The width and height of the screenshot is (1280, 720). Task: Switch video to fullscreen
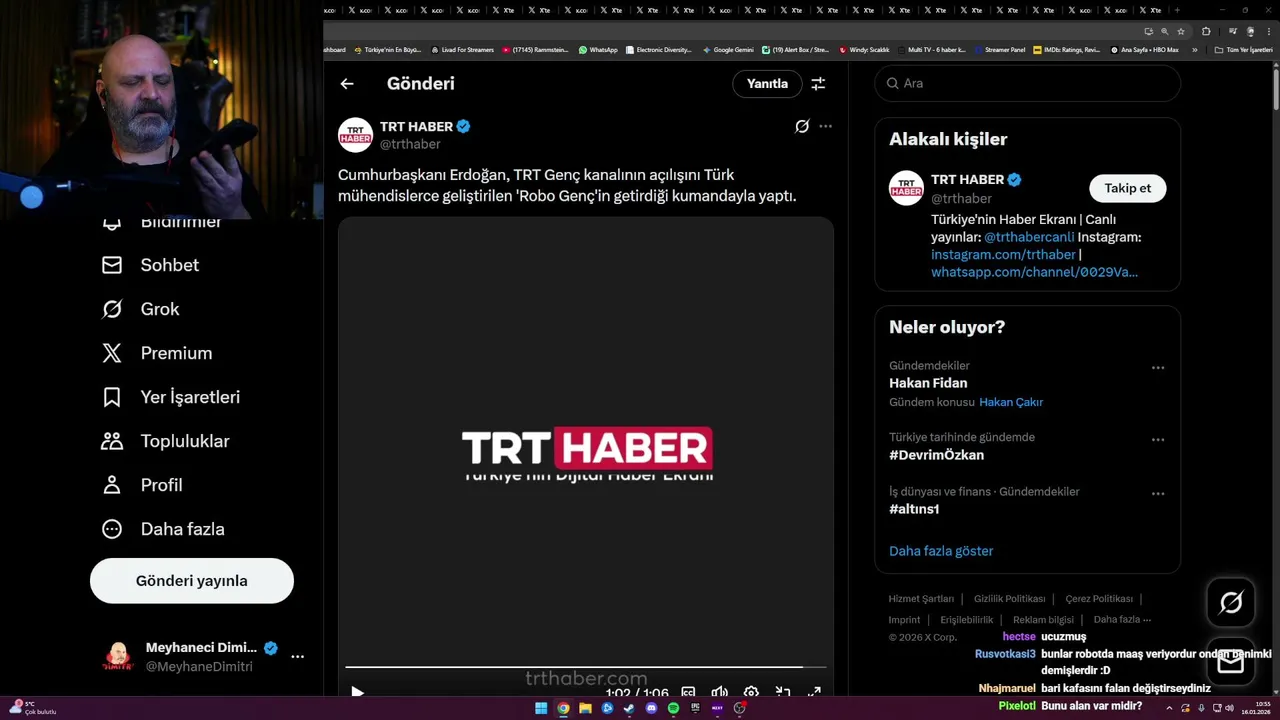(x=814, y=692)
